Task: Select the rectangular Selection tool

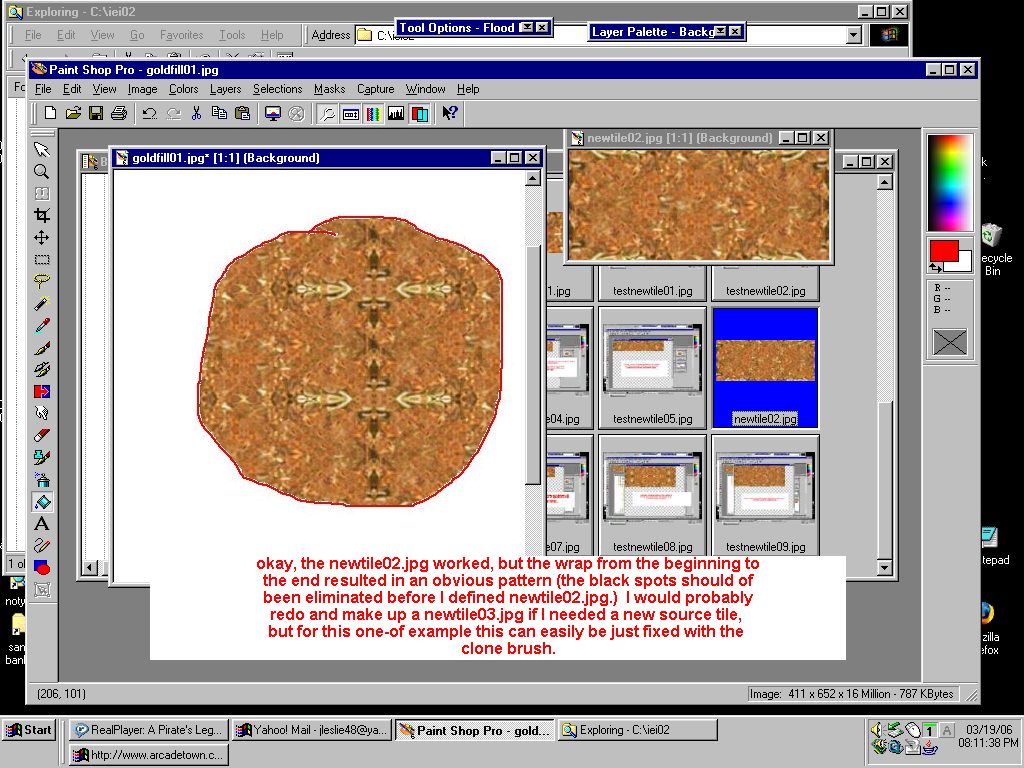Action: click(x=42, y=260)
